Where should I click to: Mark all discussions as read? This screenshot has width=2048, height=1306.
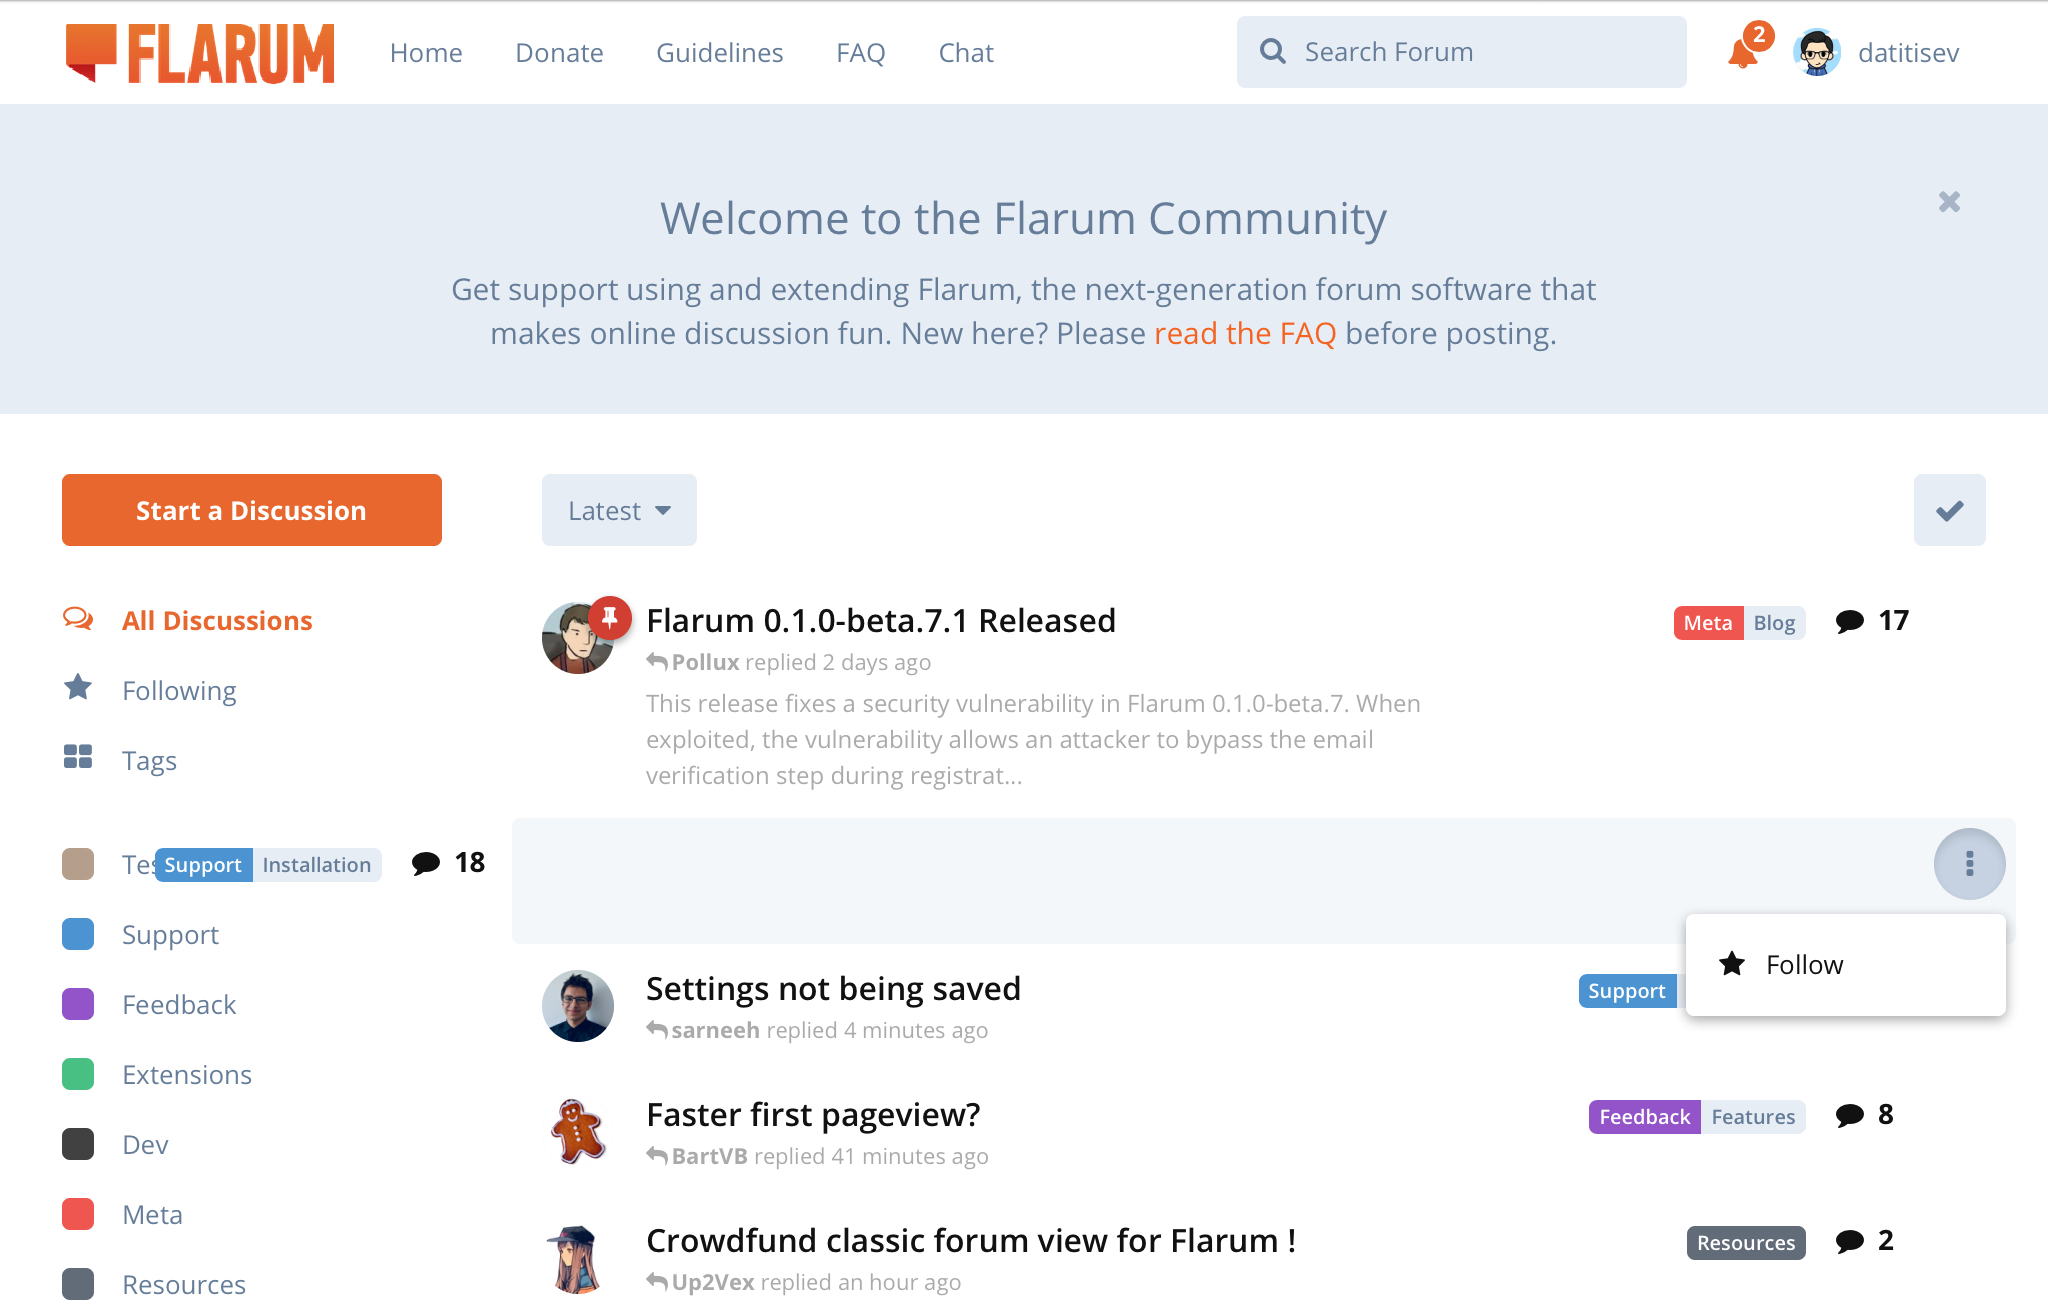pos(1949,510)
